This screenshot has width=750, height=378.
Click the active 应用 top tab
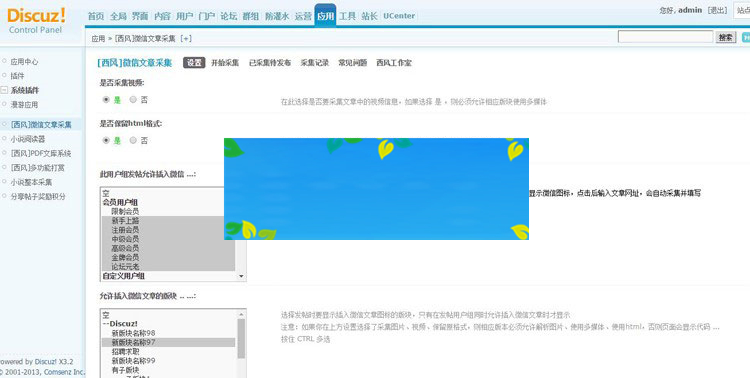point(325,16)
